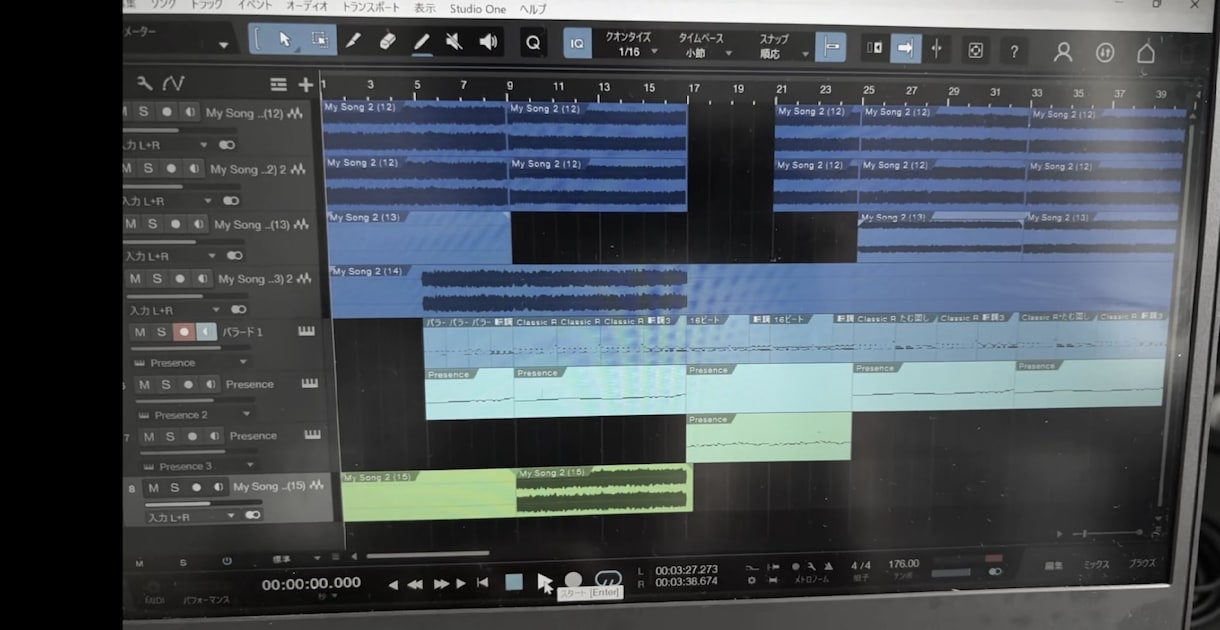
Task: Mute the My Song (15) track
Action: point(153,487)
